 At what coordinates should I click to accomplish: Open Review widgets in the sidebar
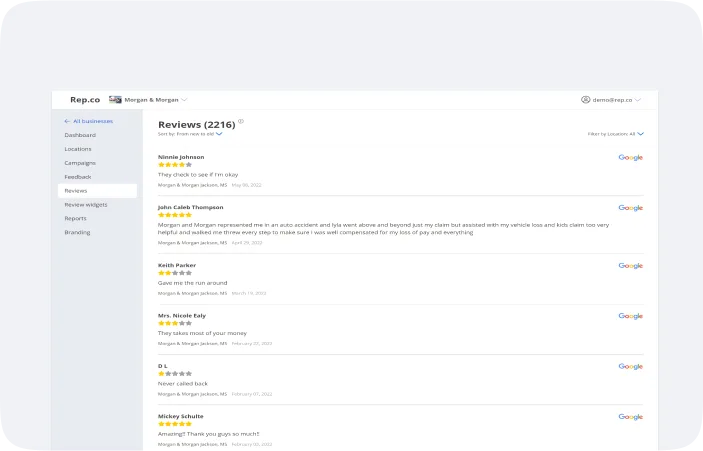pyautogui.click(x=86, y=204)
